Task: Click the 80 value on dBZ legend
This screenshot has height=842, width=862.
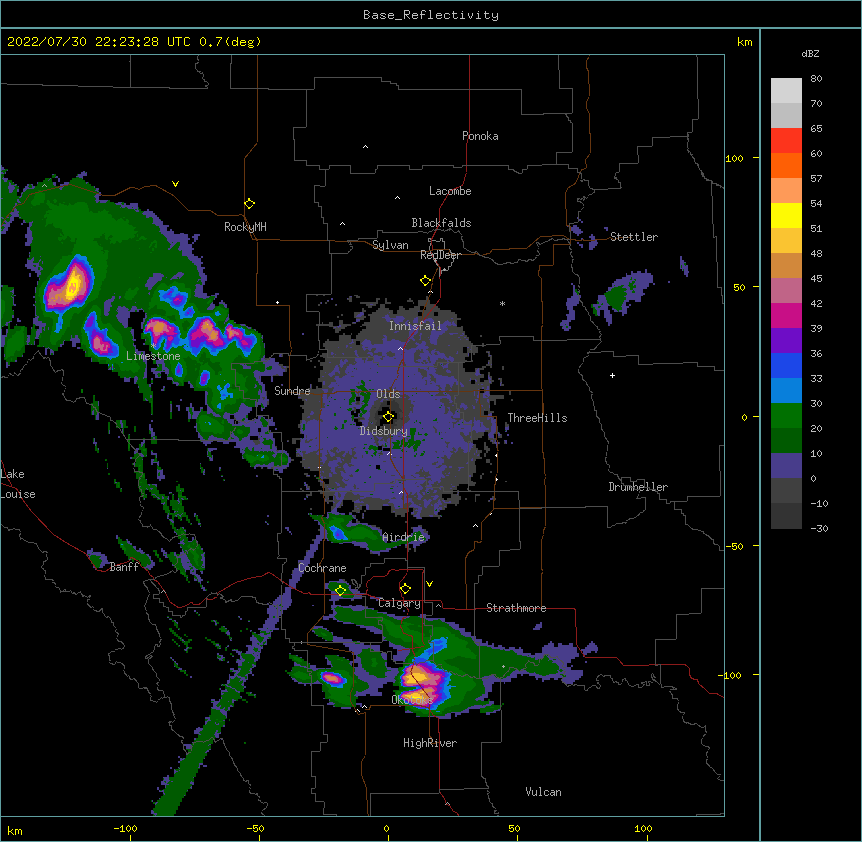Action: (816, 78)
